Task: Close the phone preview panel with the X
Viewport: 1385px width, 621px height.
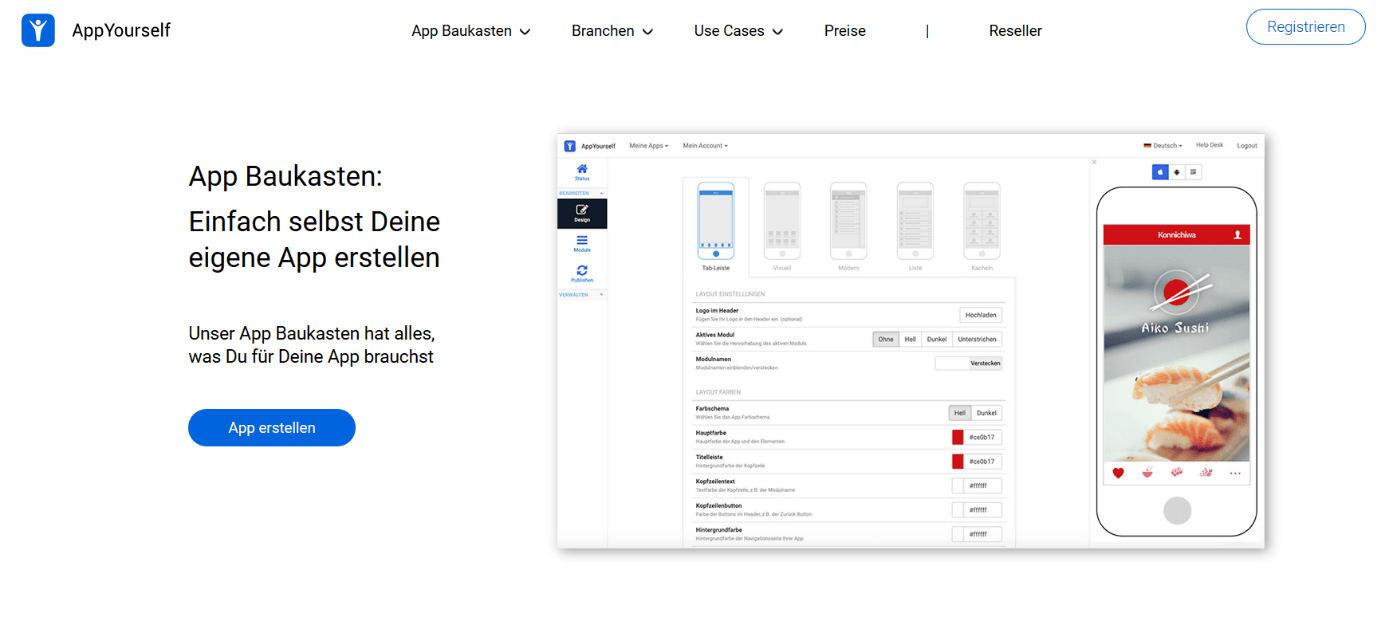Action: (1094, 162)
